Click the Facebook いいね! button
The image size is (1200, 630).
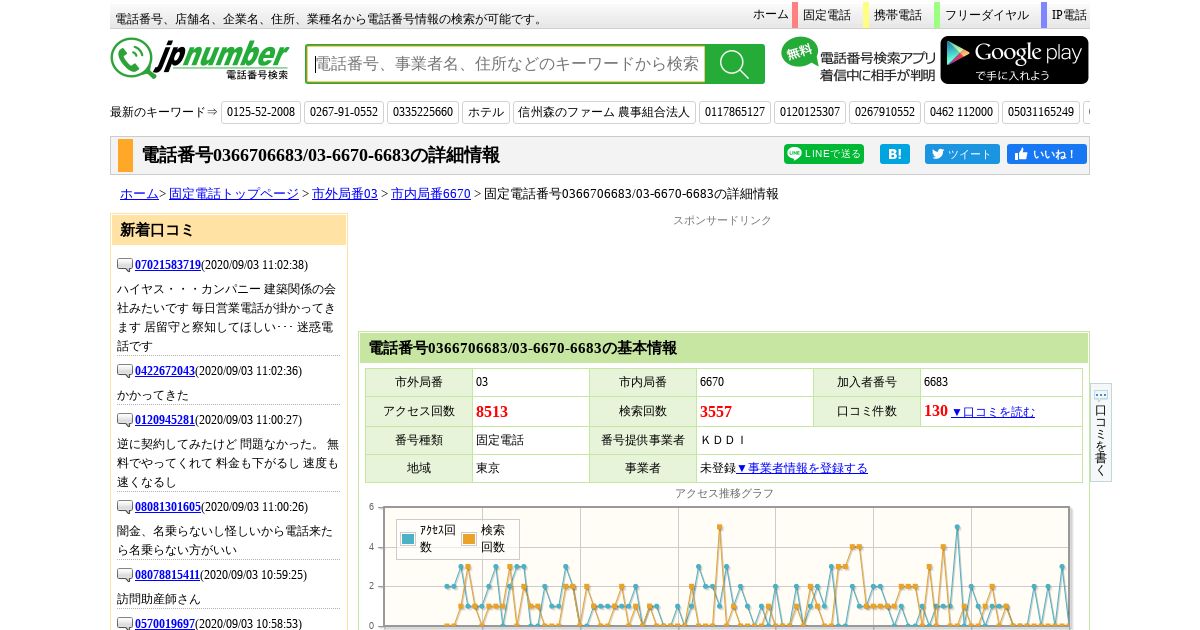click(1046, 154)
